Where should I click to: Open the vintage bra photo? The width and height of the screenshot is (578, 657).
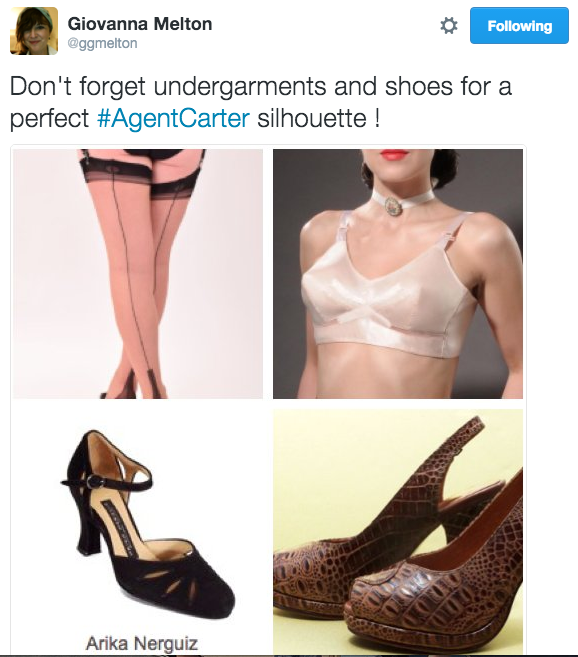(x=398, y=274)
